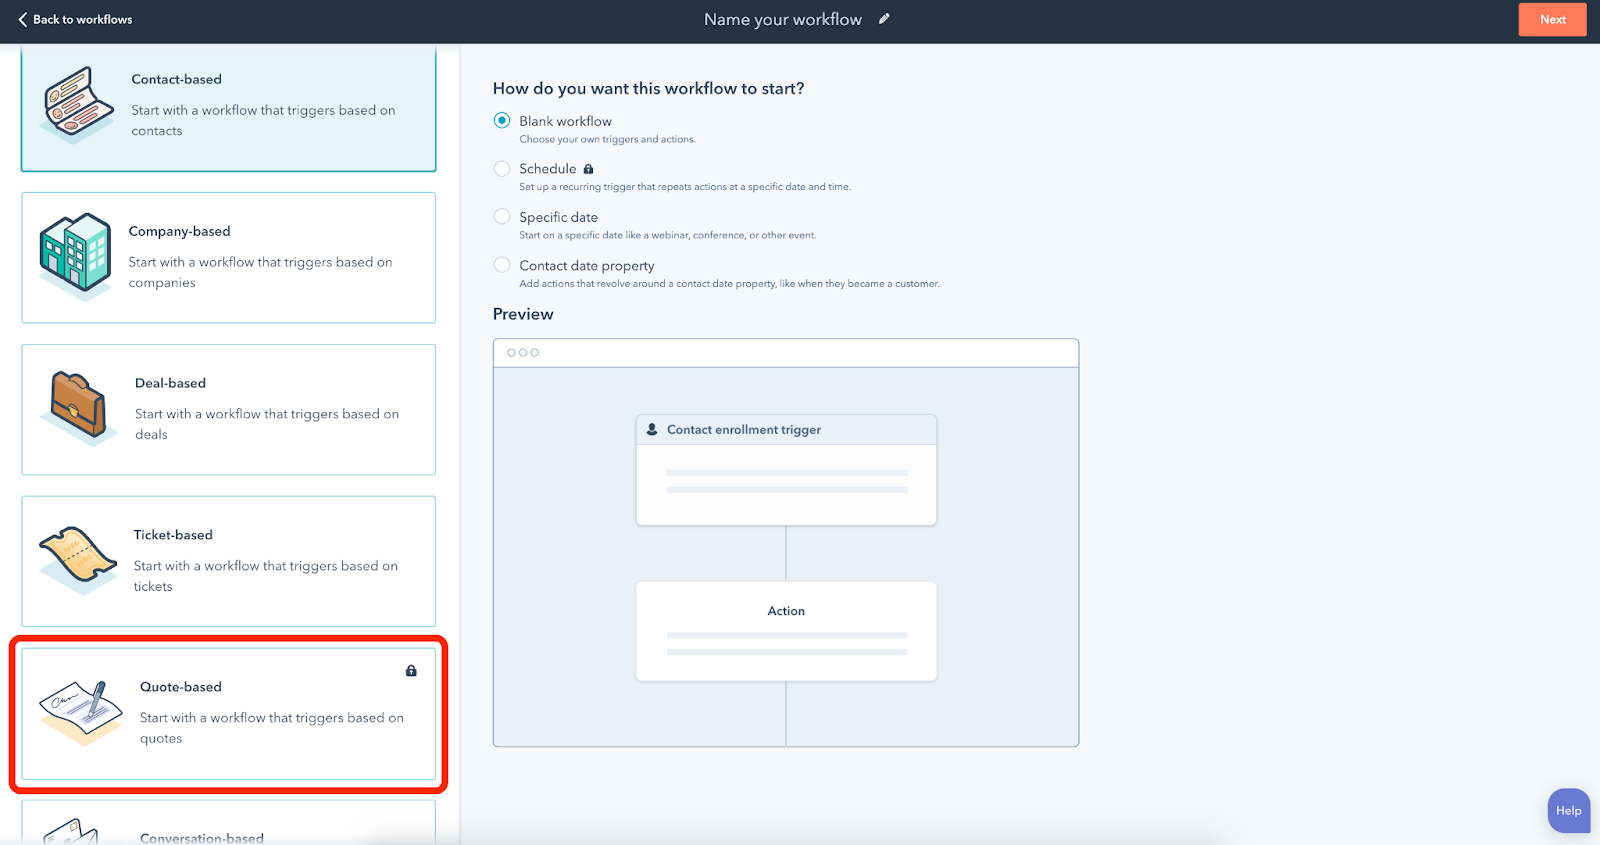The image size is (1600, 845).
Task: Select the Contact date property radio button
Action: (x=502, y=265)
